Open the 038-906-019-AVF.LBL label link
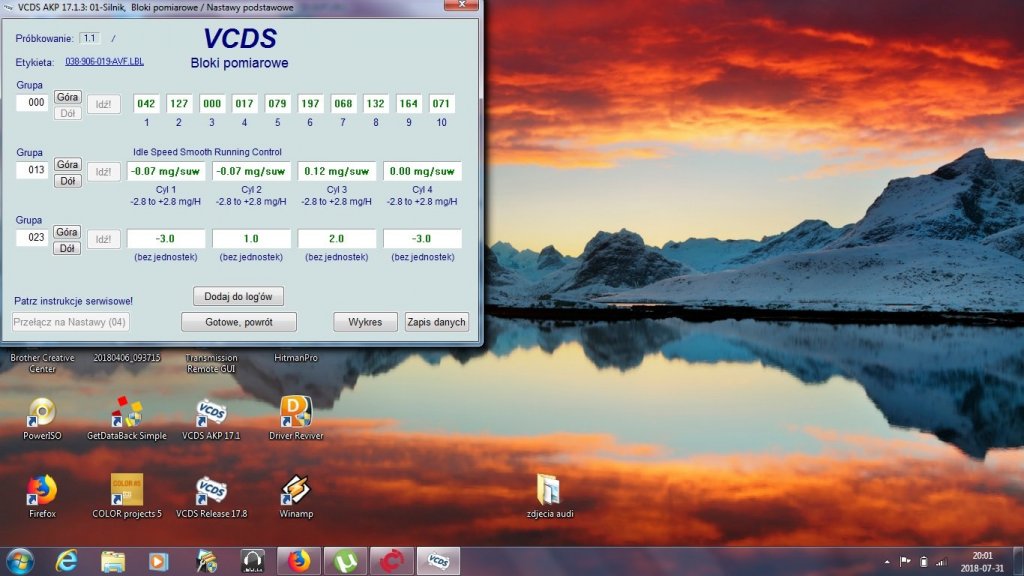The image size is (1024, 576). point(104,61)
